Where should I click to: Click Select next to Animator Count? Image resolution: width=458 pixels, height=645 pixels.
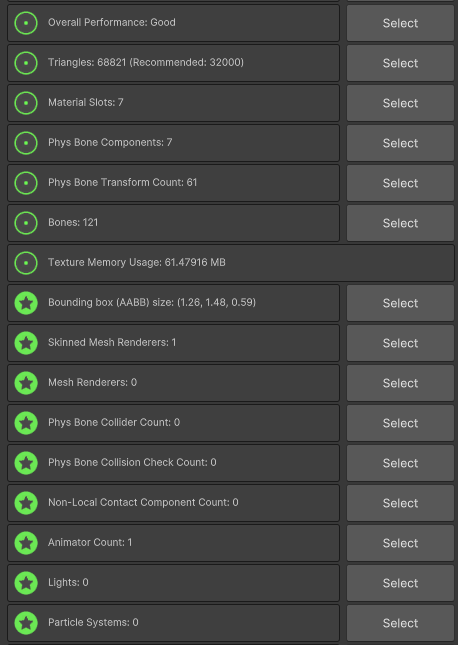point(400,543)
